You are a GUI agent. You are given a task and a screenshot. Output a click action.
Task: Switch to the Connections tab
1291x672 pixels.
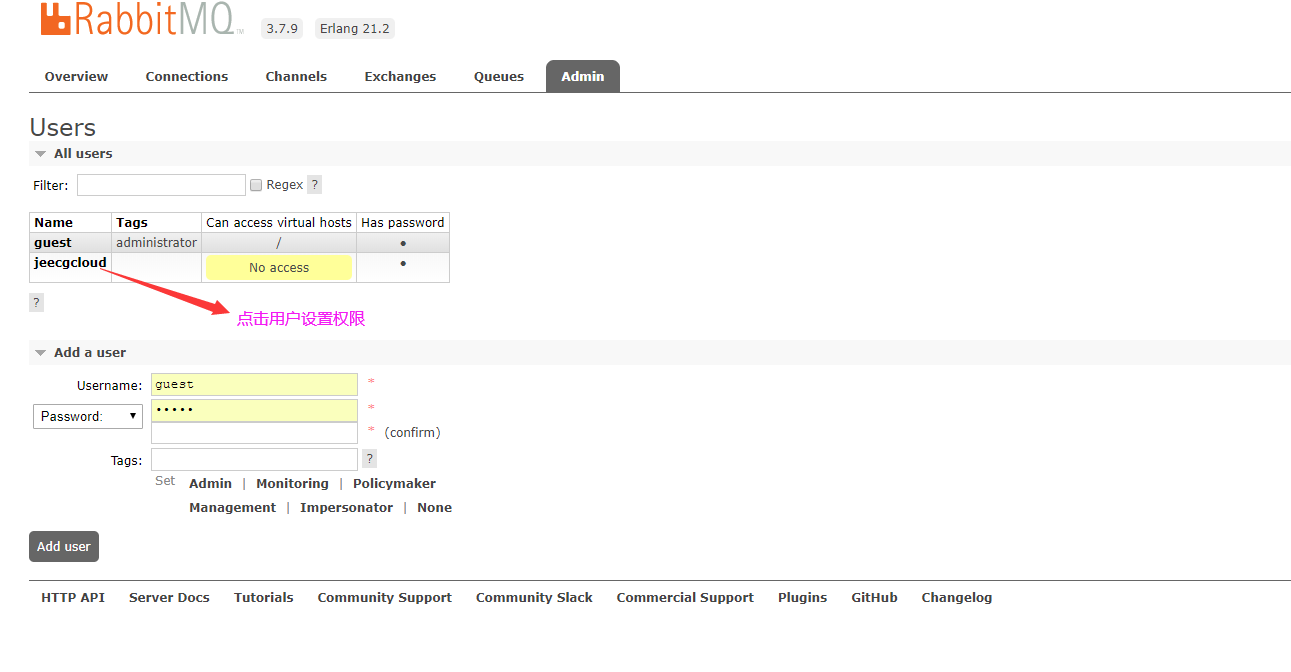pos(187,77)
